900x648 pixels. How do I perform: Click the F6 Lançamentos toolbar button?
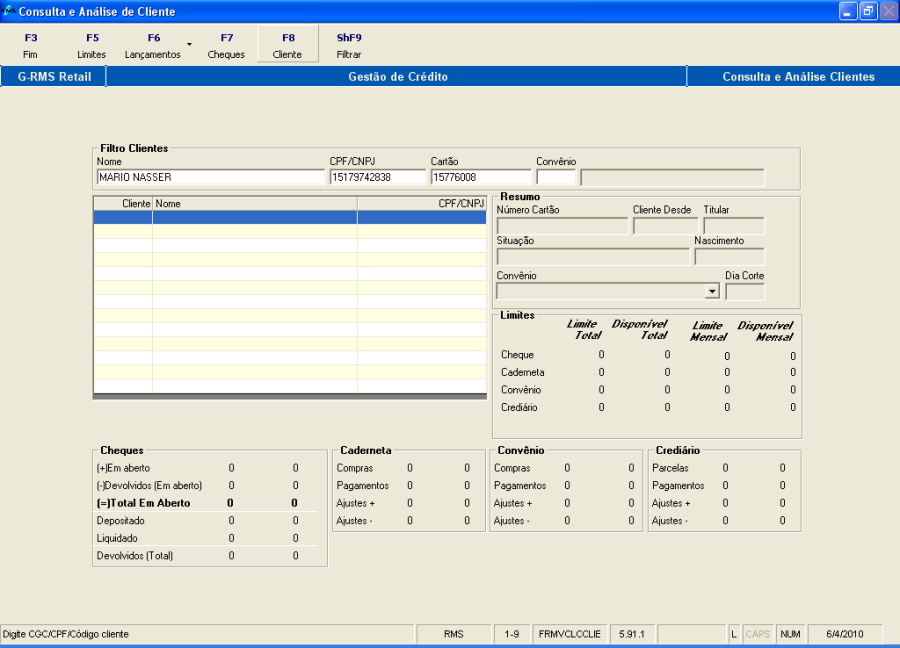(x=153, y=45)
